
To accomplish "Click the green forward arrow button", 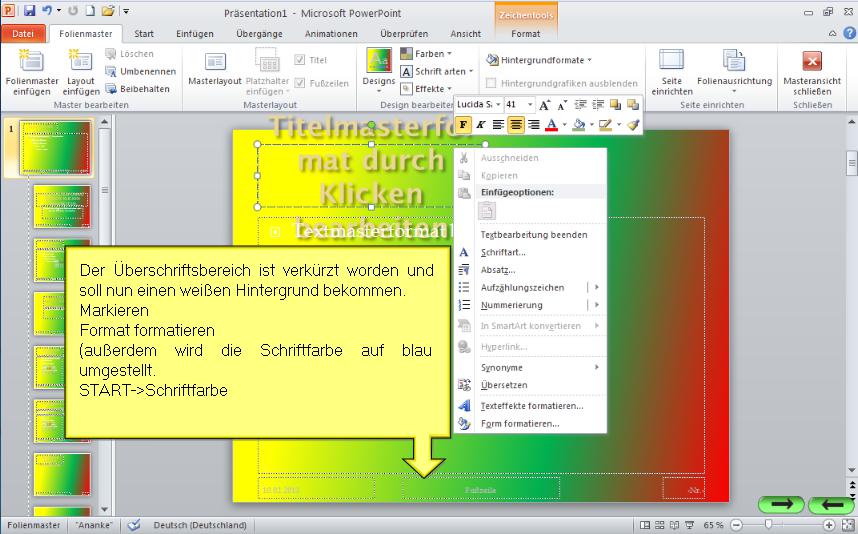I will (780, 506).
